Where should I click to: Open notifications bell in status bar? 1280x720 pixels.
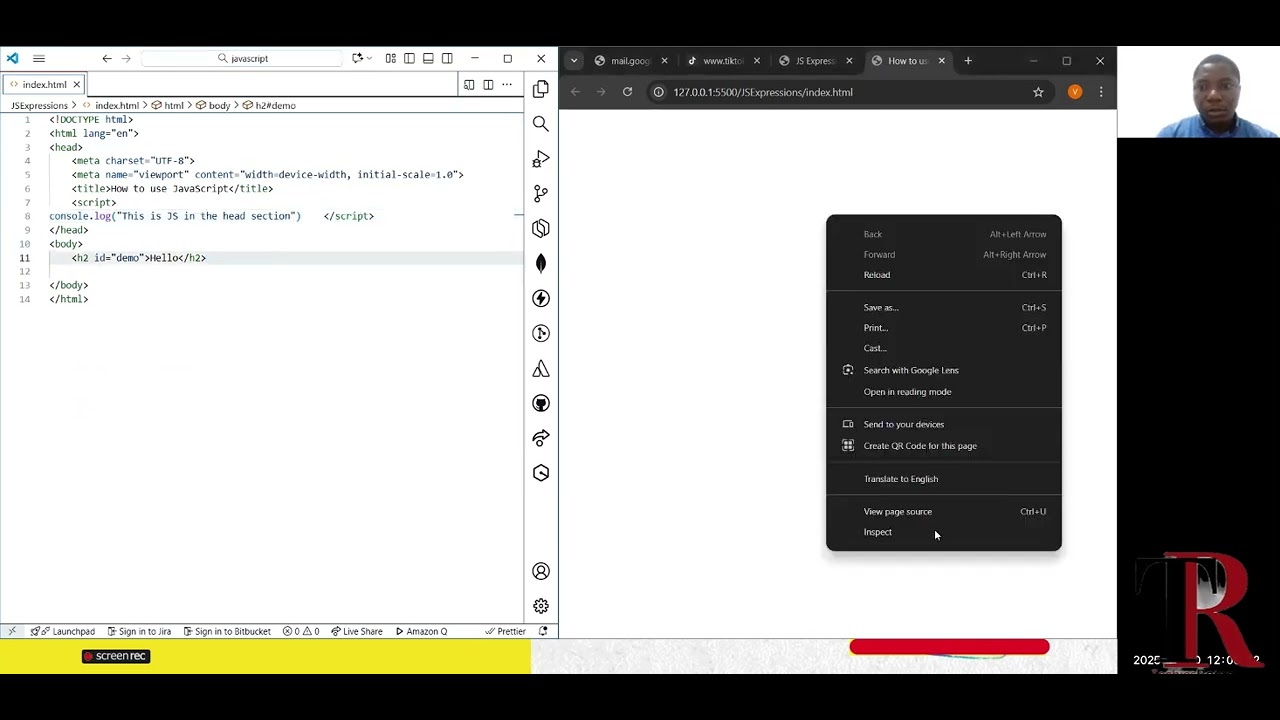(543, 631)
